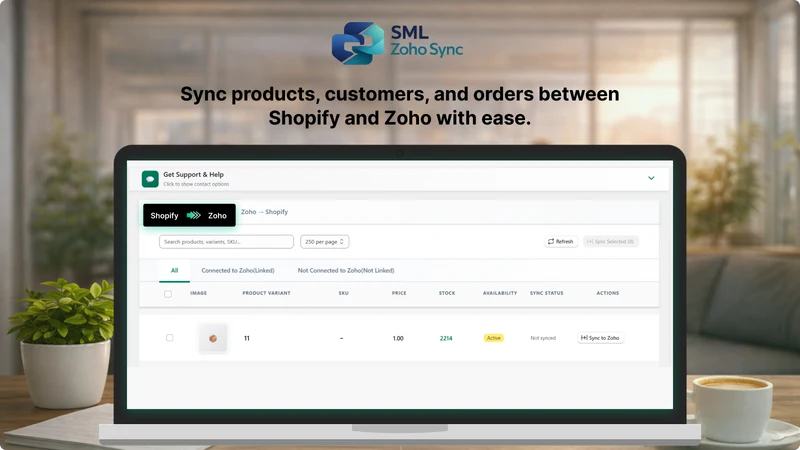The height and width of the screenshot is (450, 800).
Task: Click the Active availability badge
Action: [x=493, y=338]
